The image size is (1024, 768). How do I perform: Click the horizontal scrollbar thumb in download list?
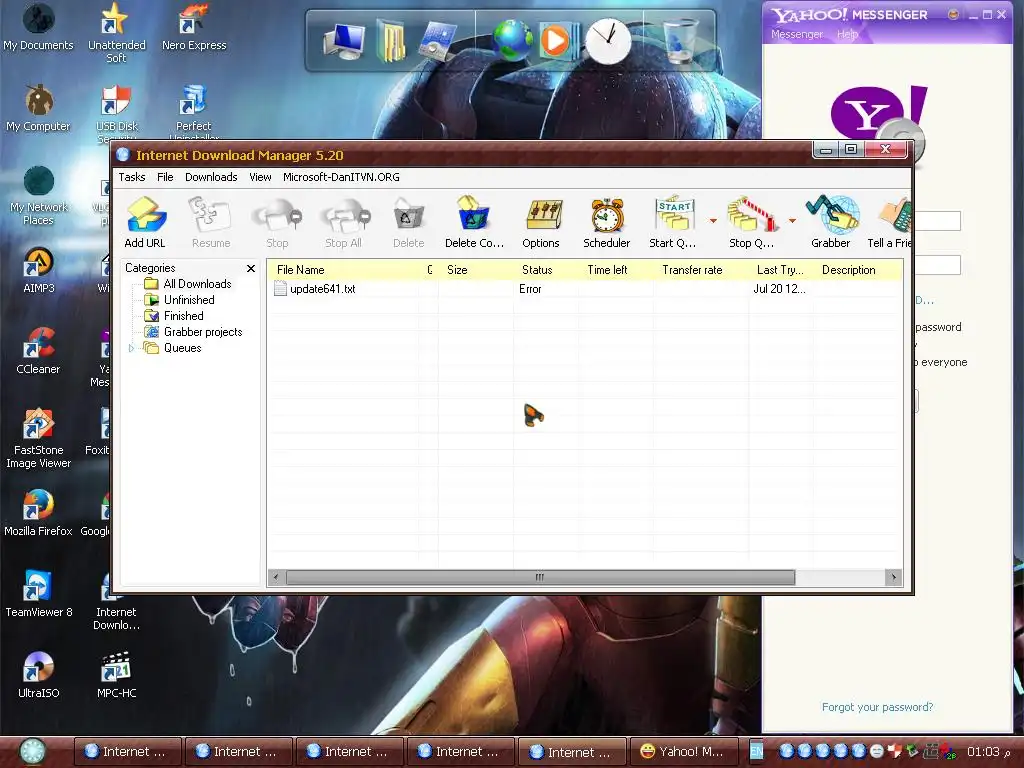[540, 577]
